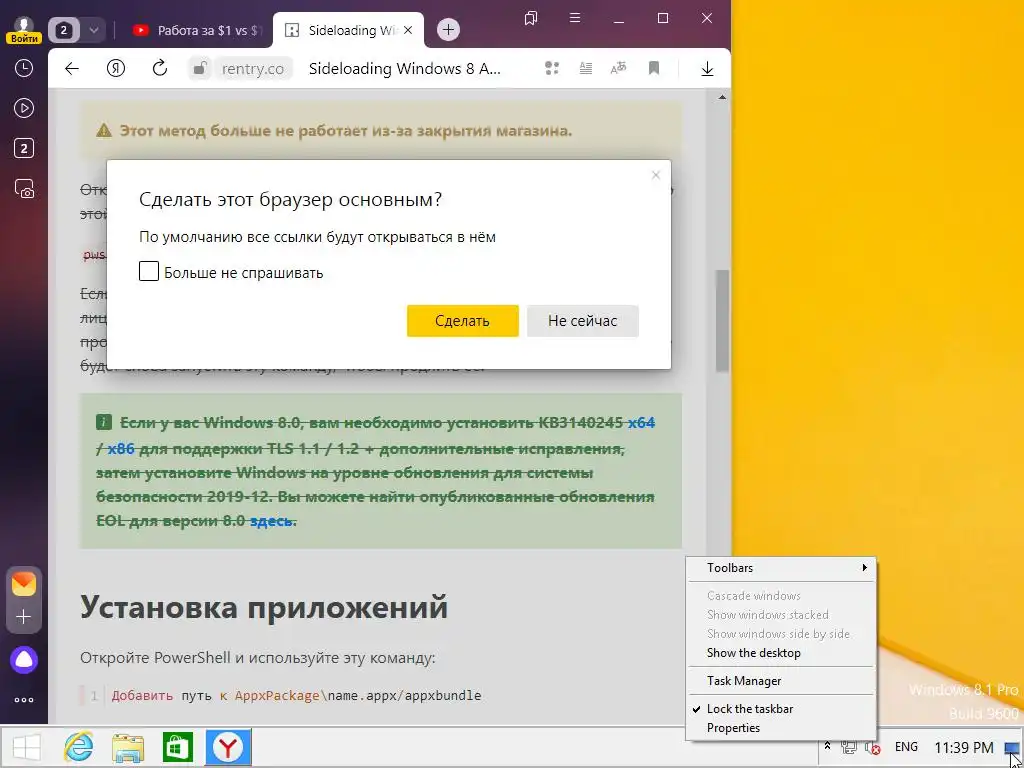1024x768 pixels.
Task: Expand Toolbars submenu
Action: (x=780, y=568)
